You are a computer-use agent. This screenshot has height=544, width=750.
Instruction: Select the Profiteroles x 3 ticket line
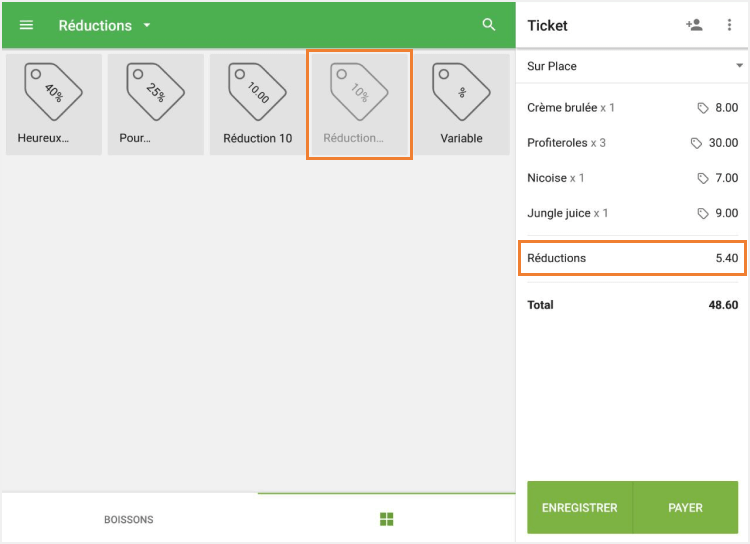coord(632,143)
